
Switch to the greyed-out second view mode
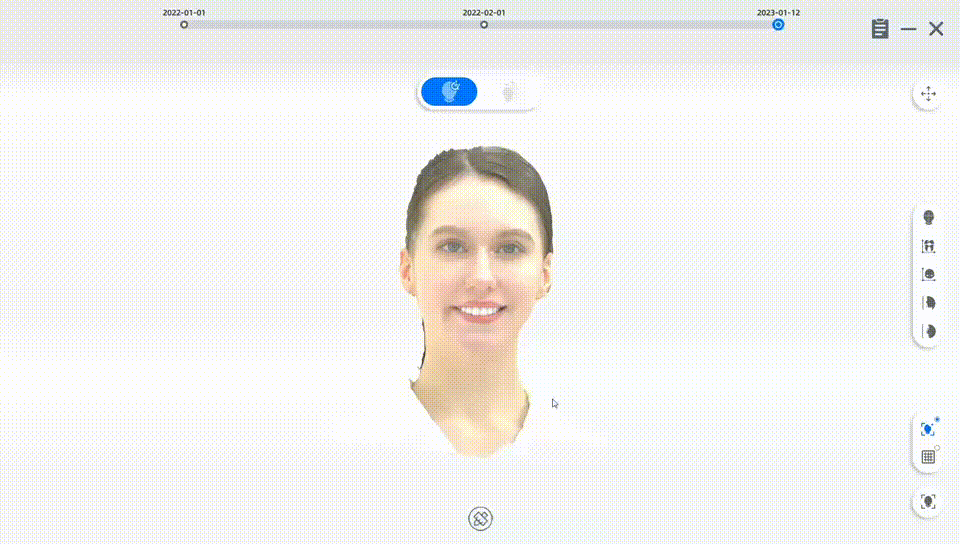pos(508,92)
